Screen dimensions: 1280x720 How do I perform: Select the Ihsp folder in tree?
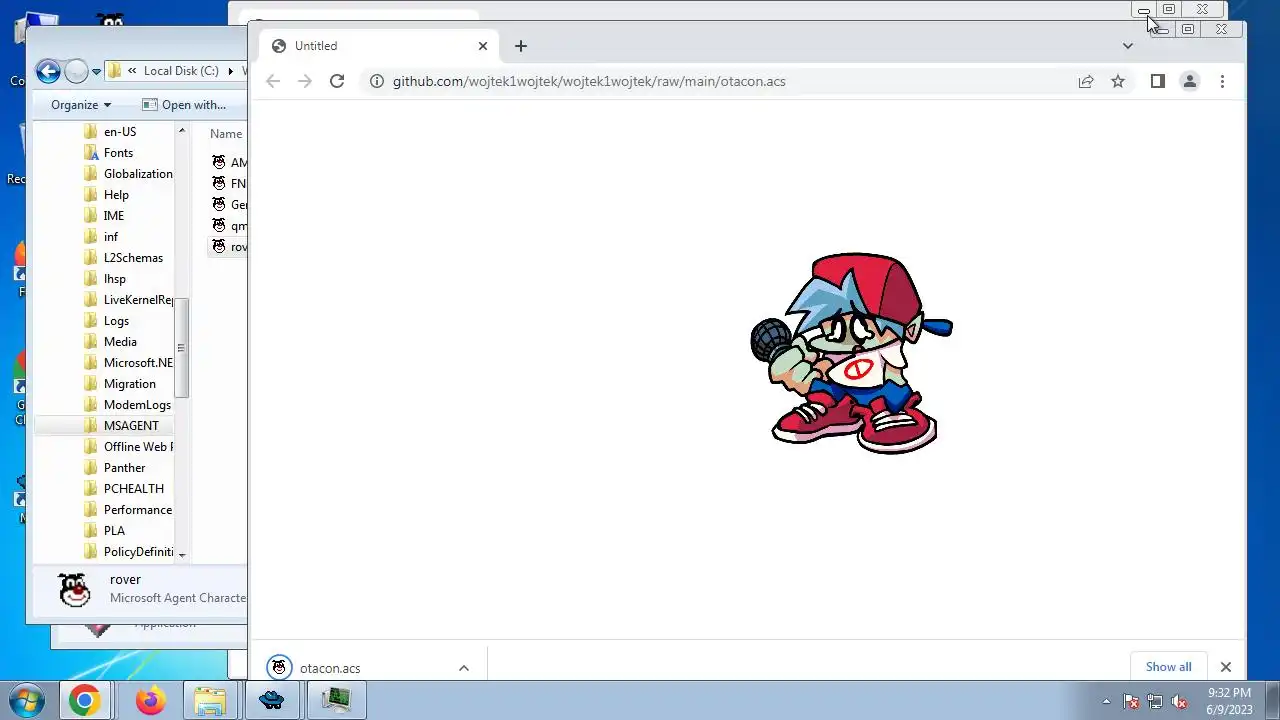point(115,278)
